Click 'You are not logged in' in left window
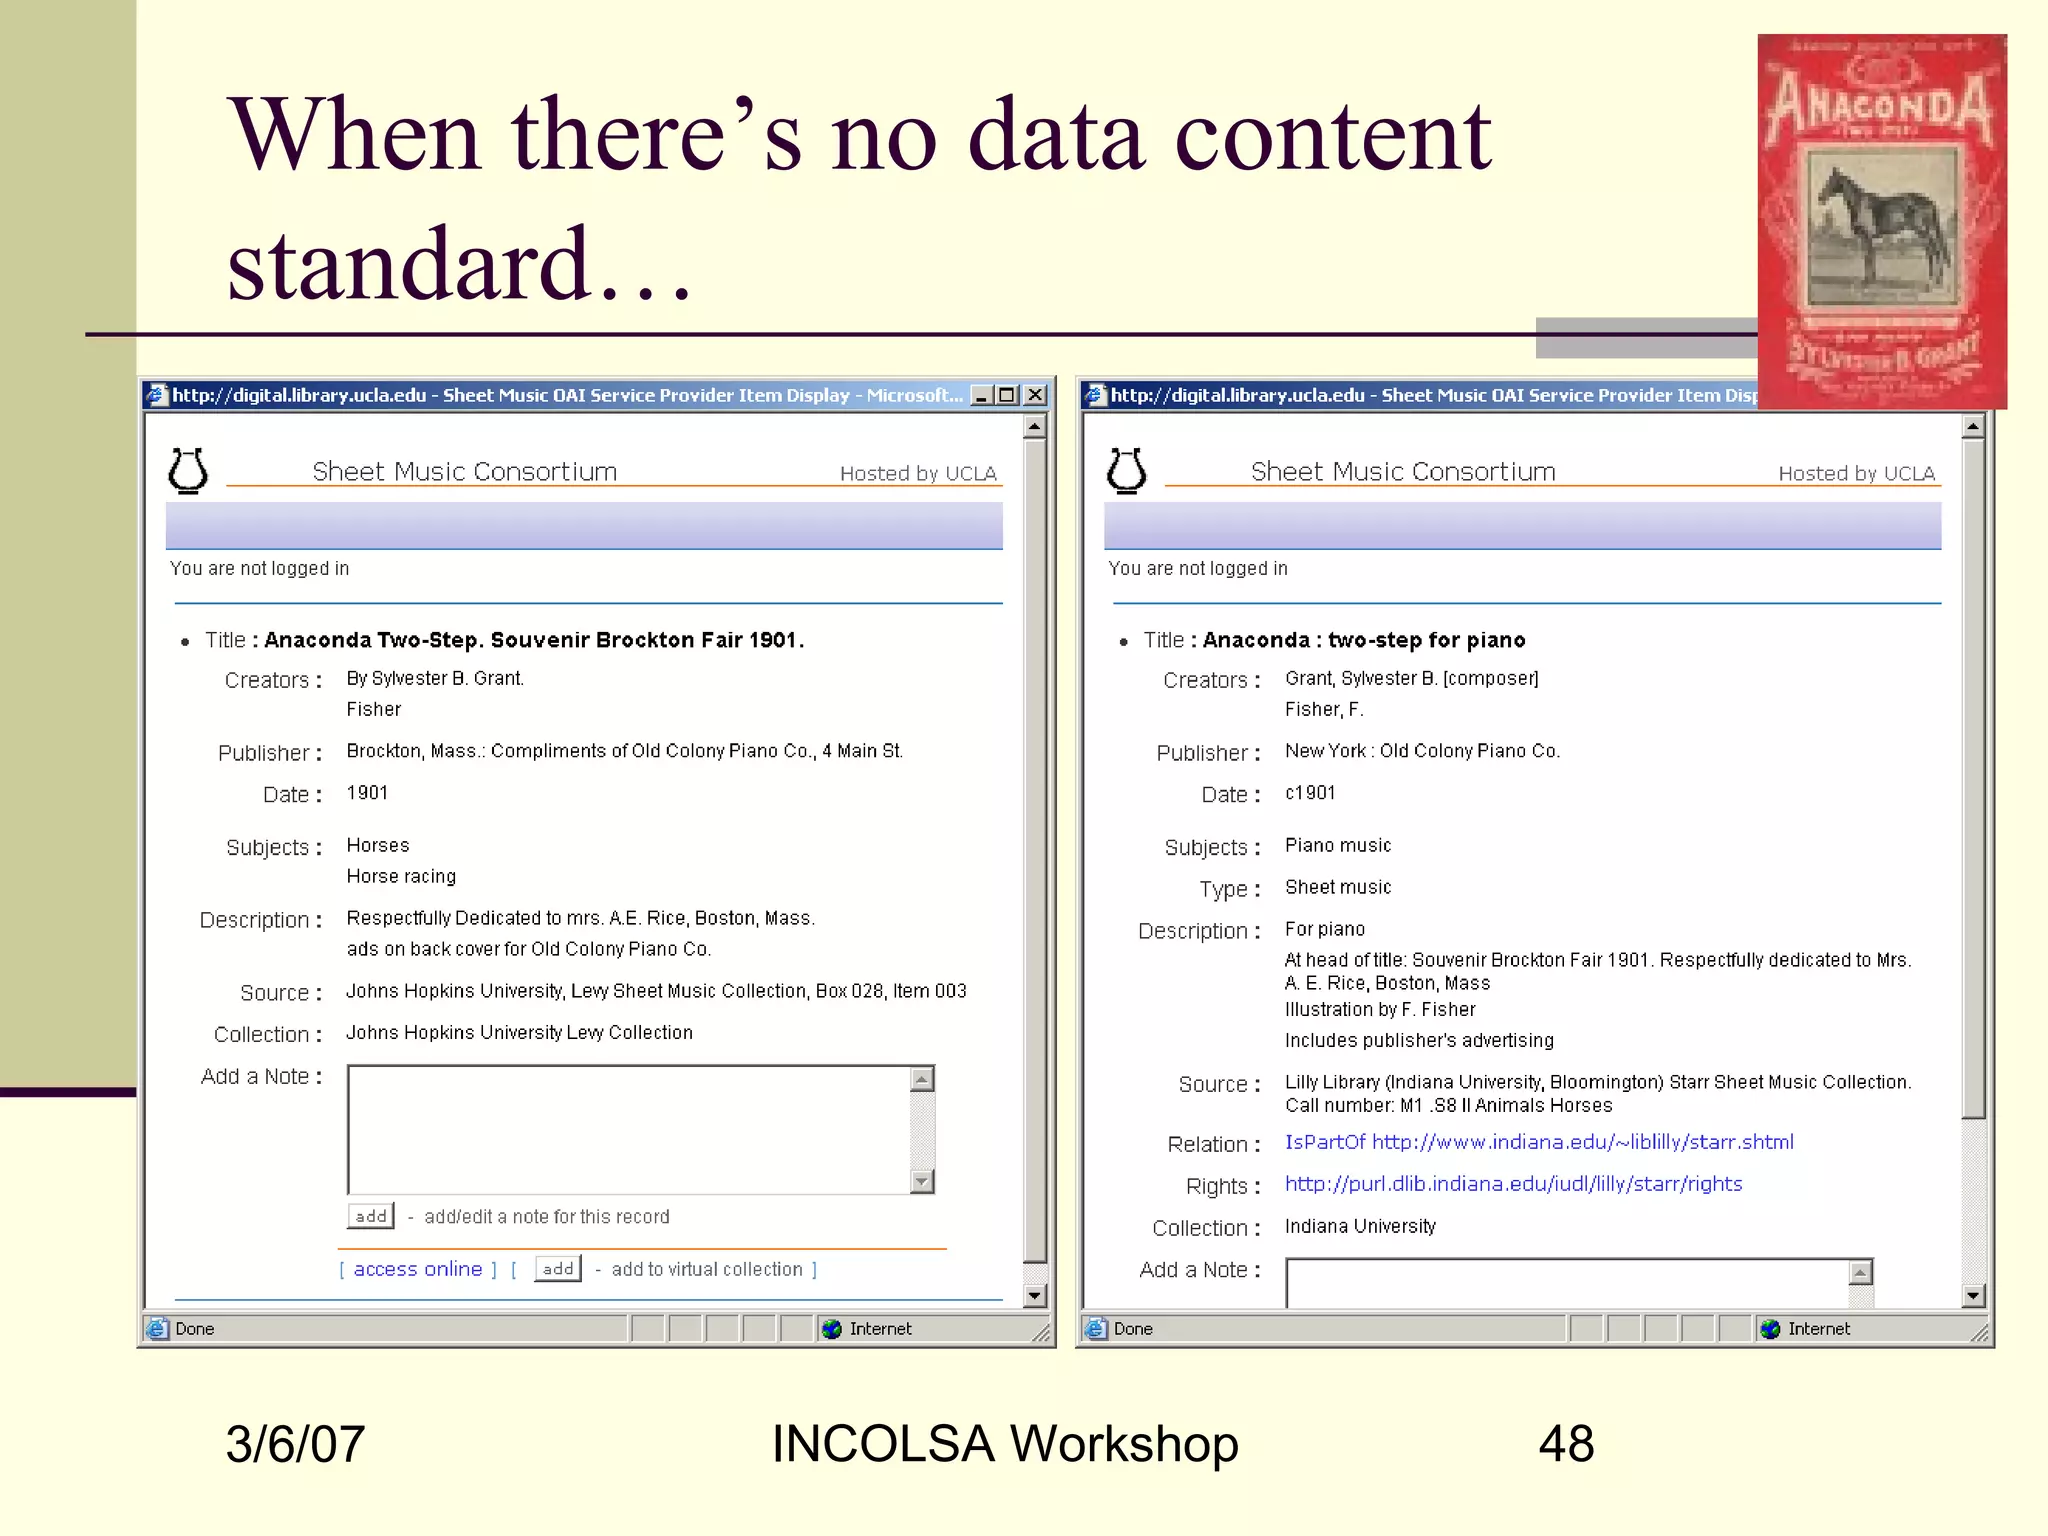 (x=259, y=568)
